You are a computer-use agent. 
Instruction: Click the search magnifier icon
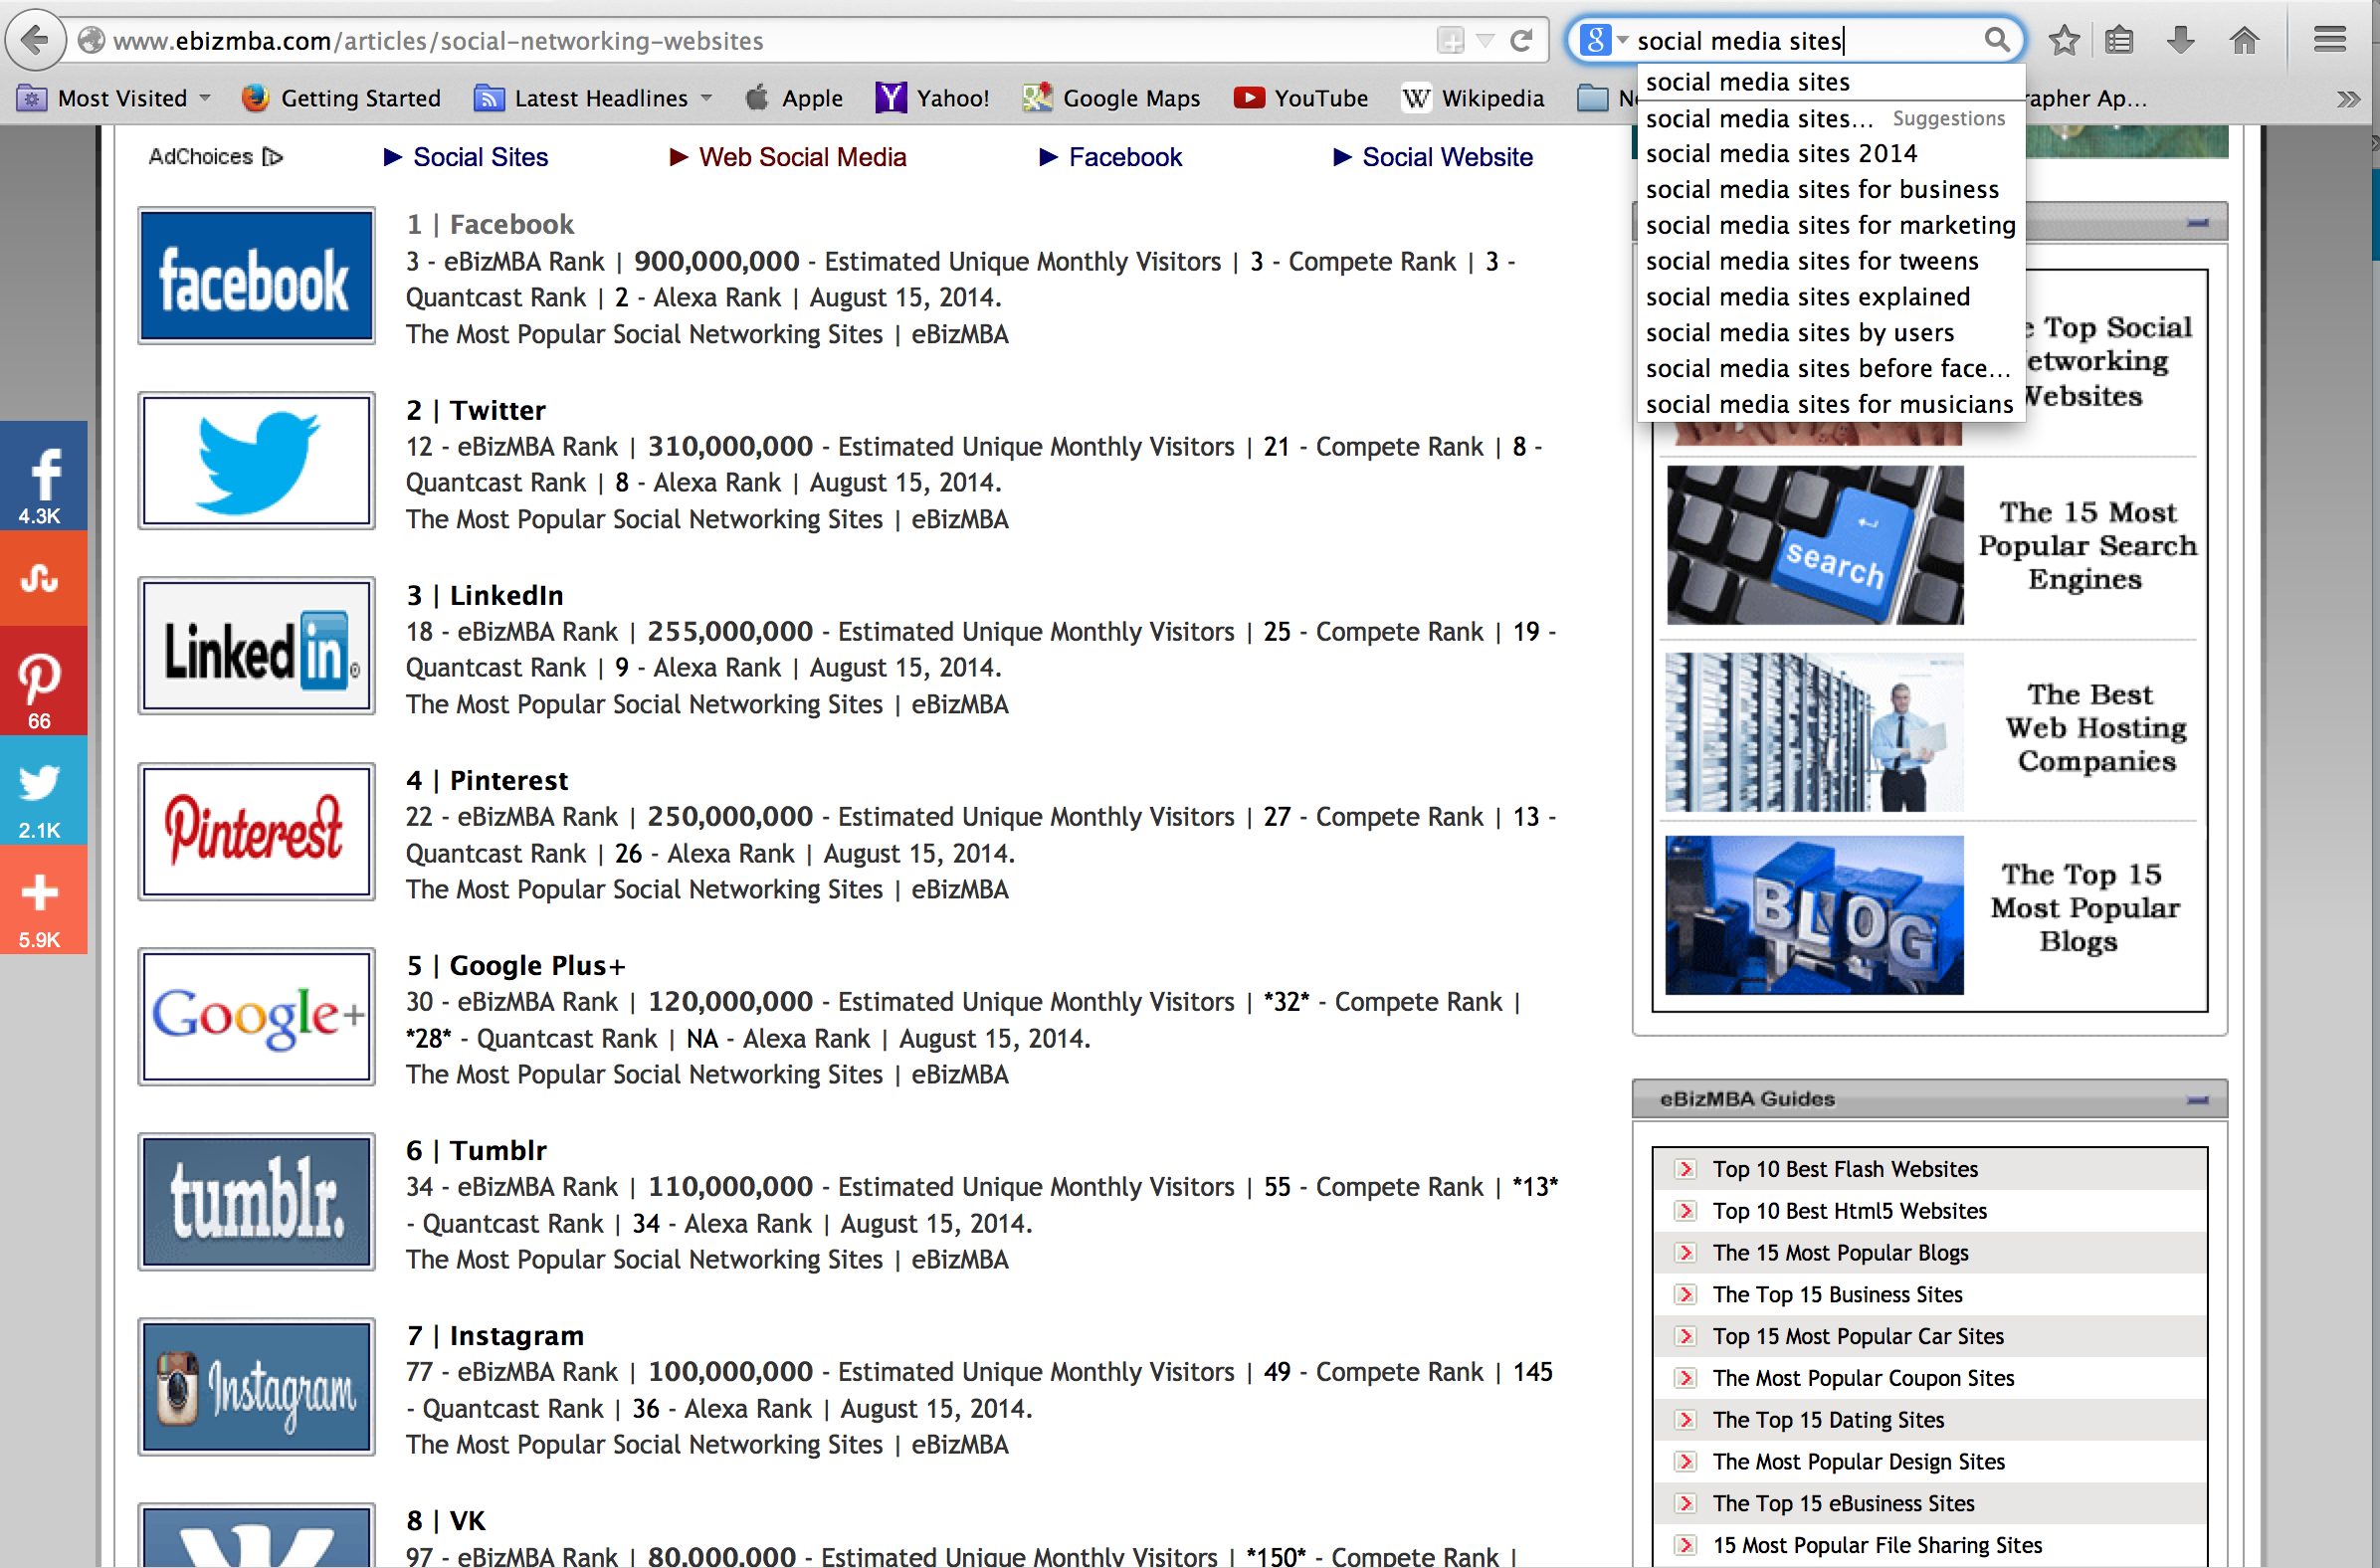[1996, 40]
